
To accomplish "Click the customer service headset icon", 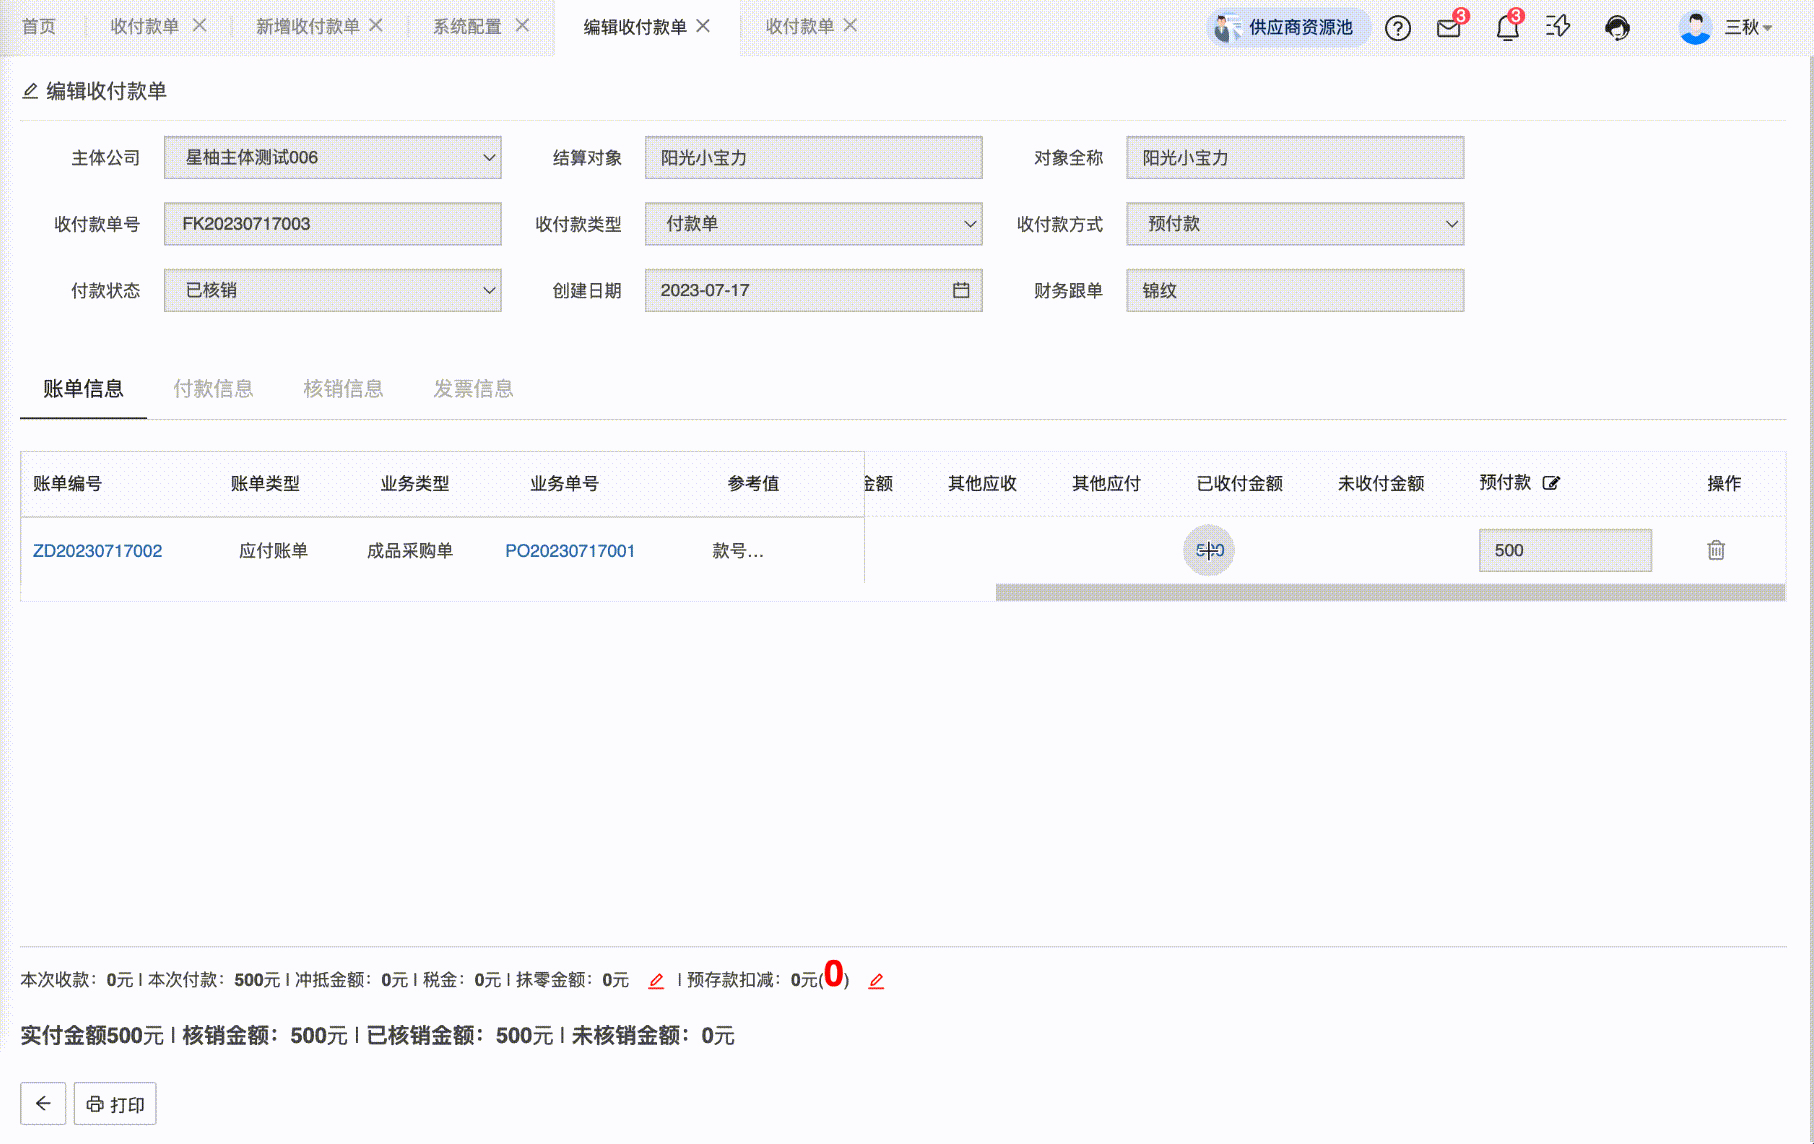I will pyautogui.click(x=1617, y=28).
